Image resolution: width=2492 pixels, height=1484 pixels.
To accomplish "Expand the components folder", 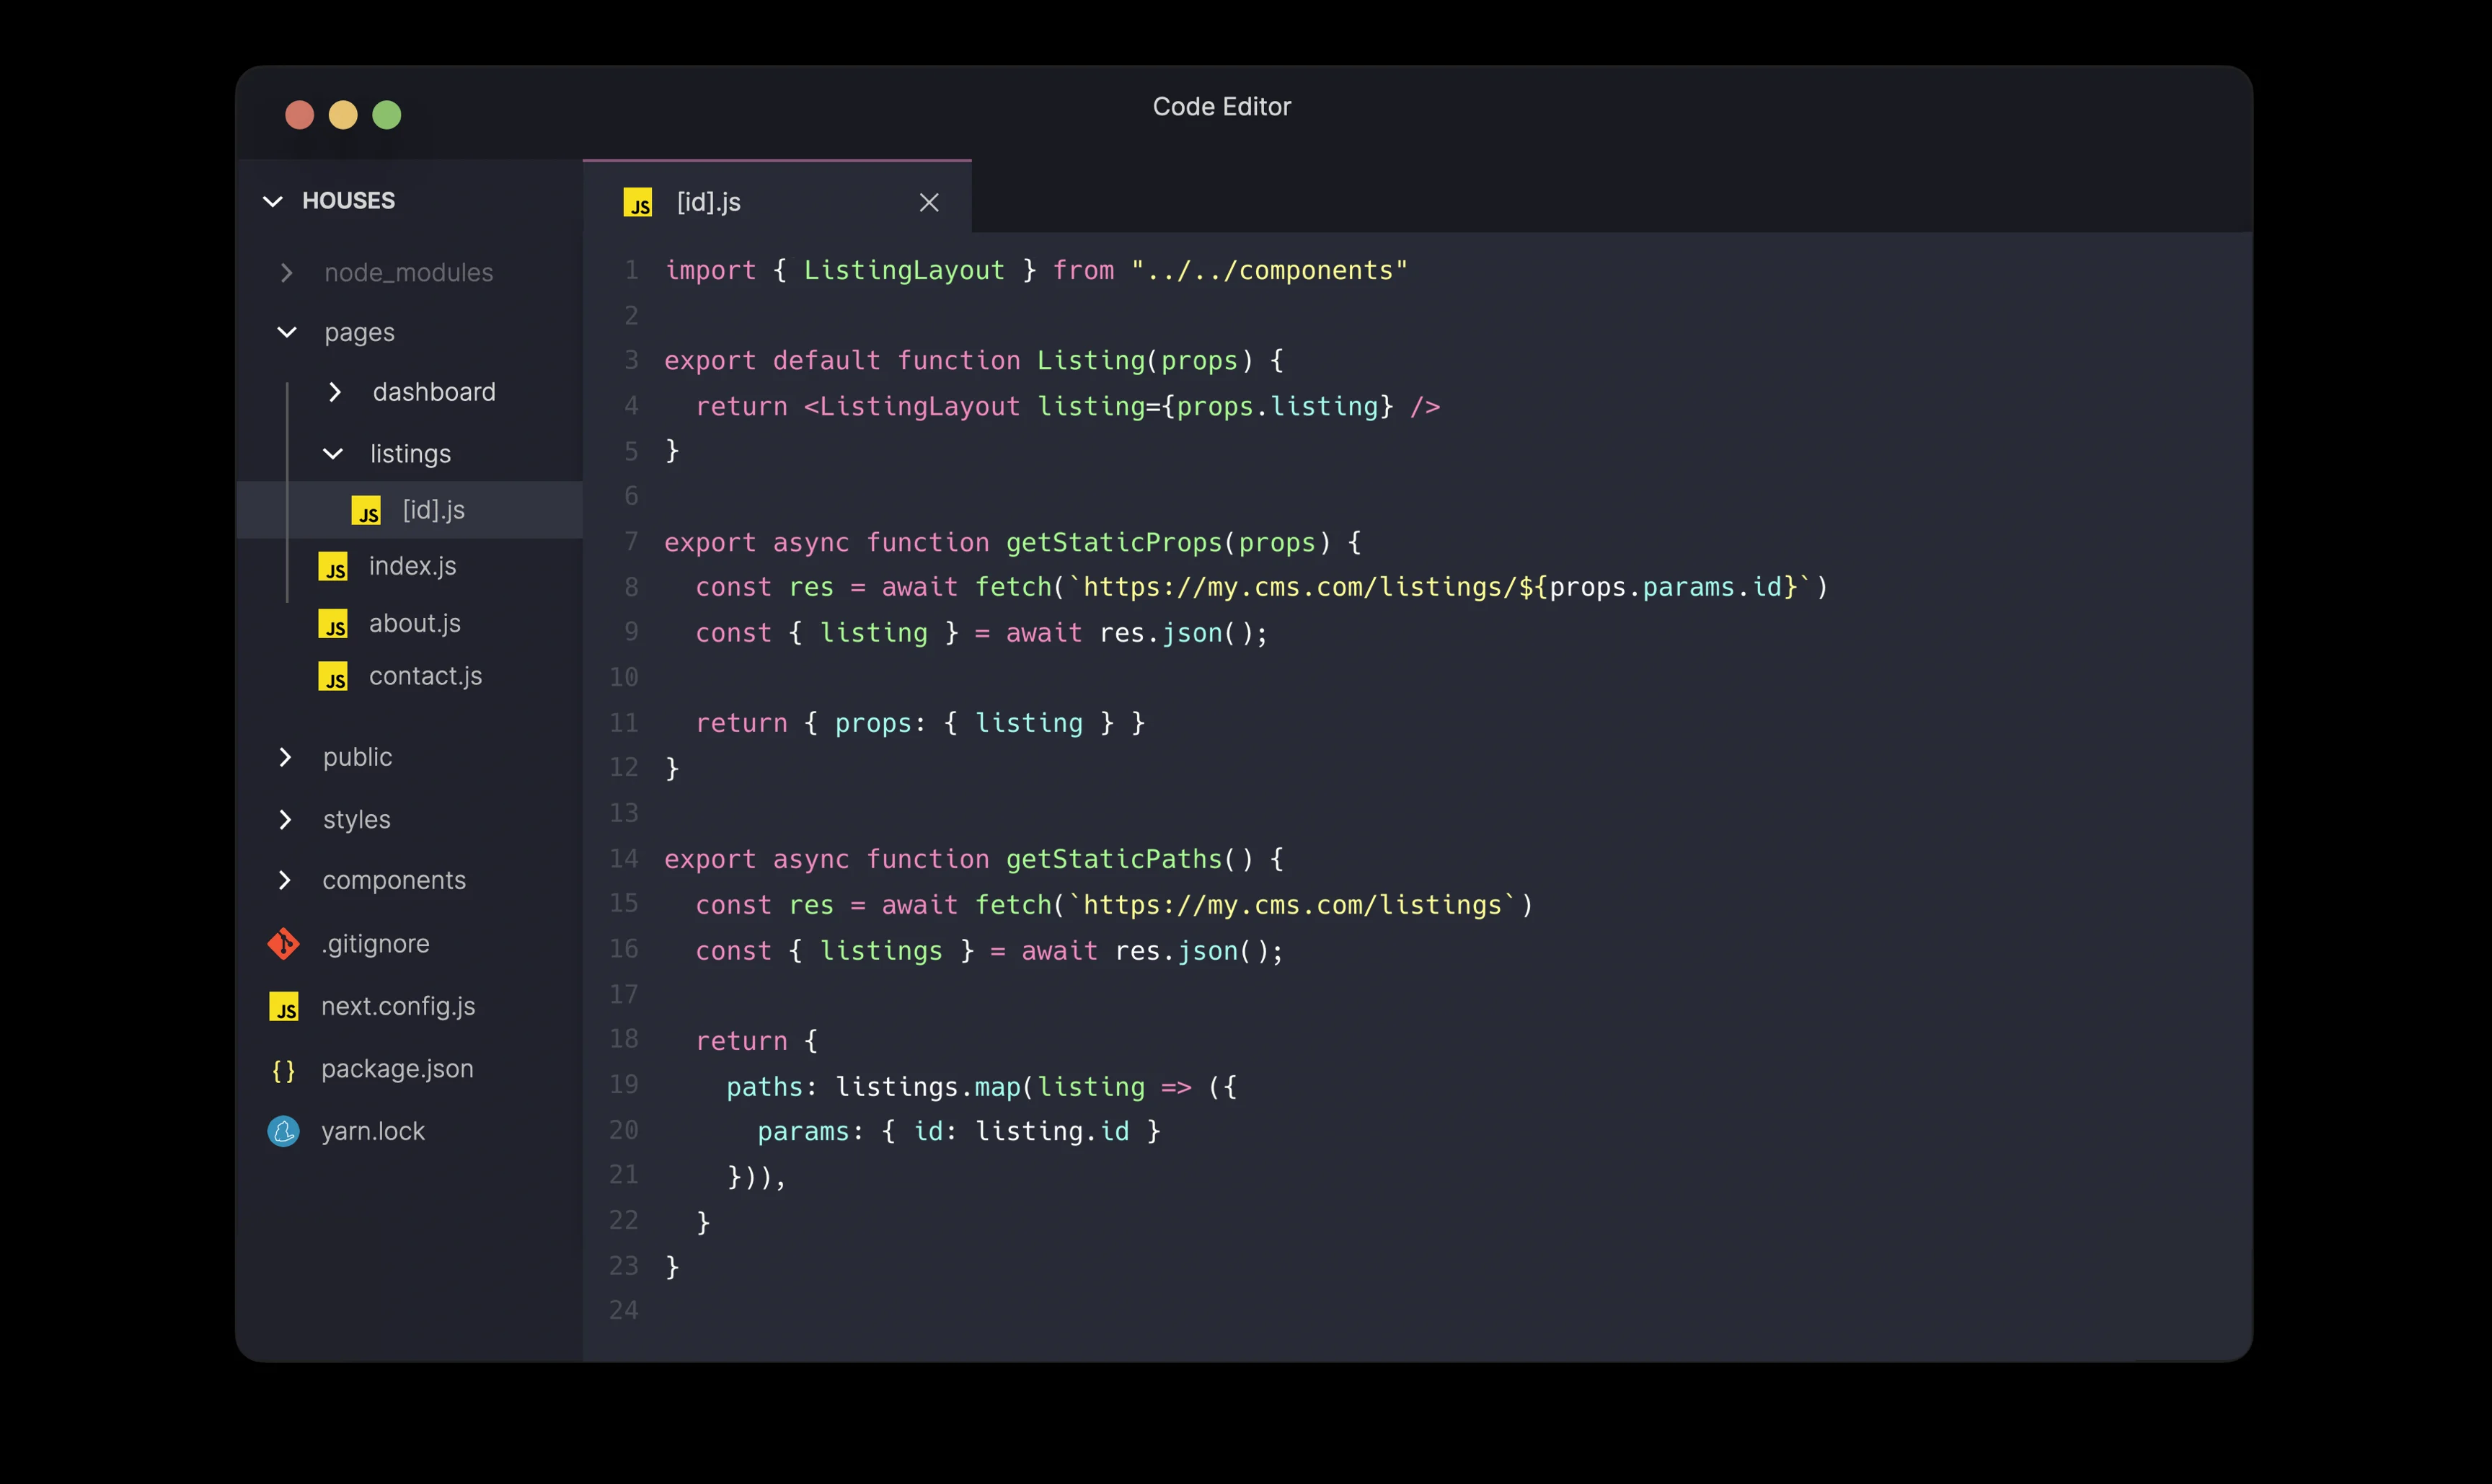I will click(x=285, y=881).
